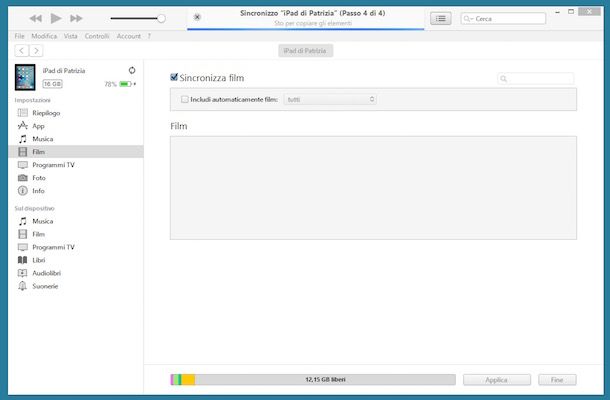Open the Account menu
610x400 pixels.
point(128,36)
